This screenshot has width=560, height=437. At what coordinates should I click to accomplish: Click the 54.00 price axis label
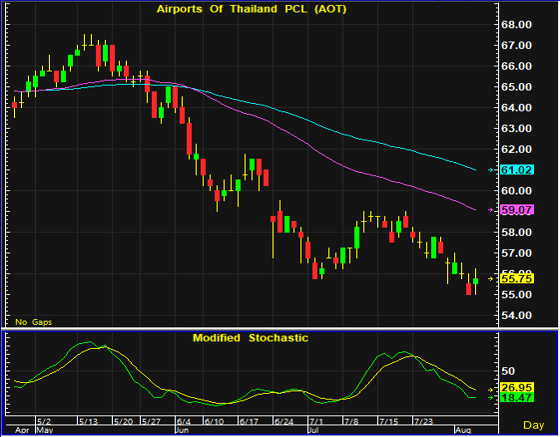516,315
